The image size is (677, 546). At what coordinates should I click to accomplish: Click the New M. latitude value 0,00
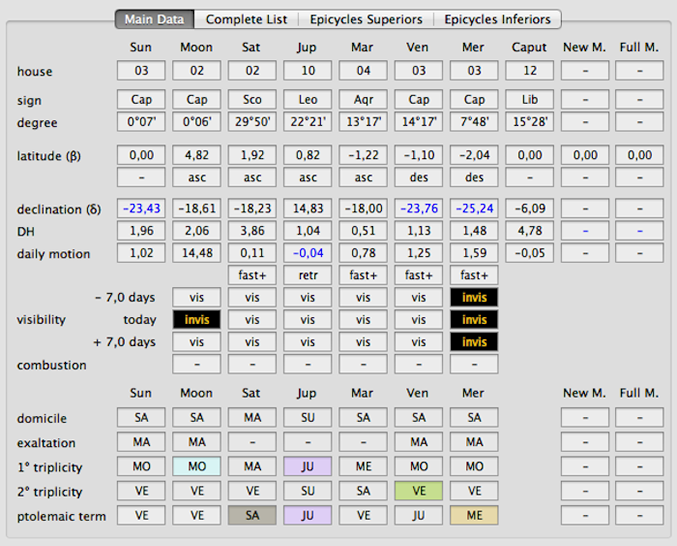(x=585, y=155)
